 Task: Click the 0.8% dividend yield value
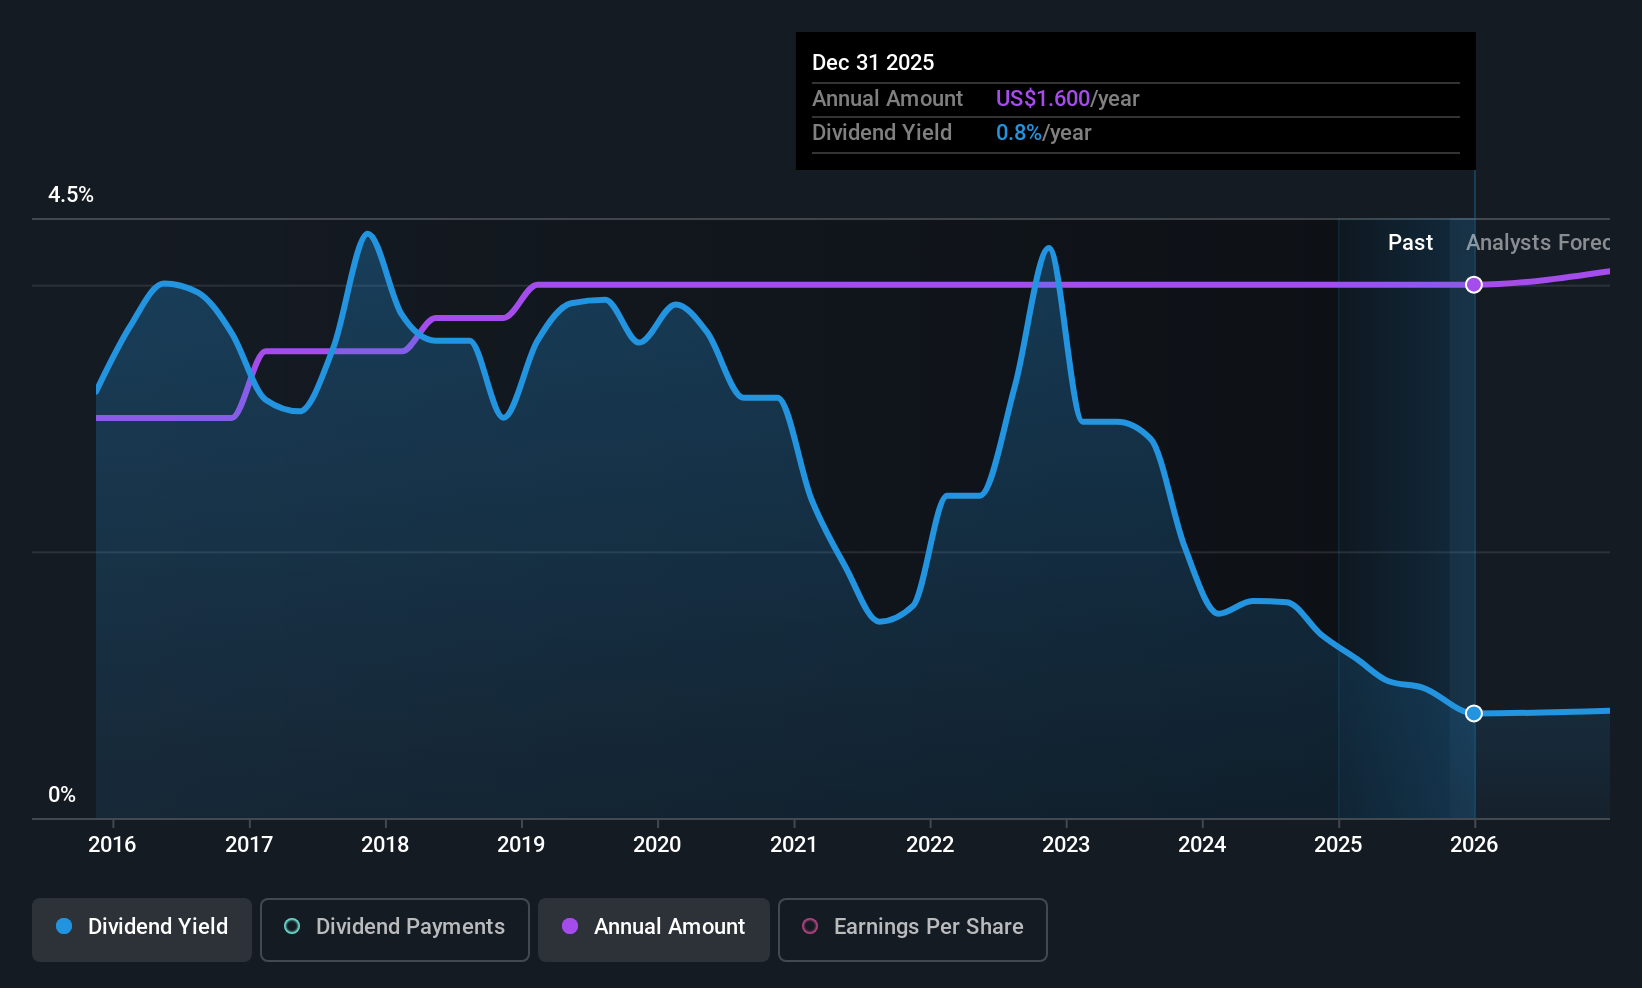1019,132
